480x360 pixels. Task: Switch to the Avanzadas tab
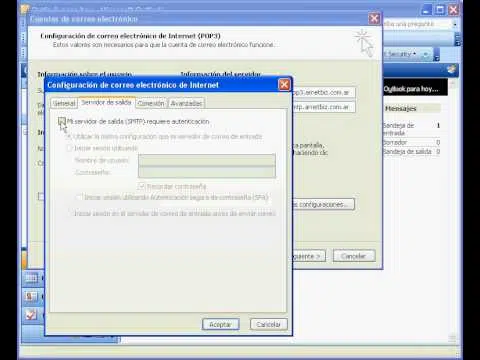click(x=186, y=103)
